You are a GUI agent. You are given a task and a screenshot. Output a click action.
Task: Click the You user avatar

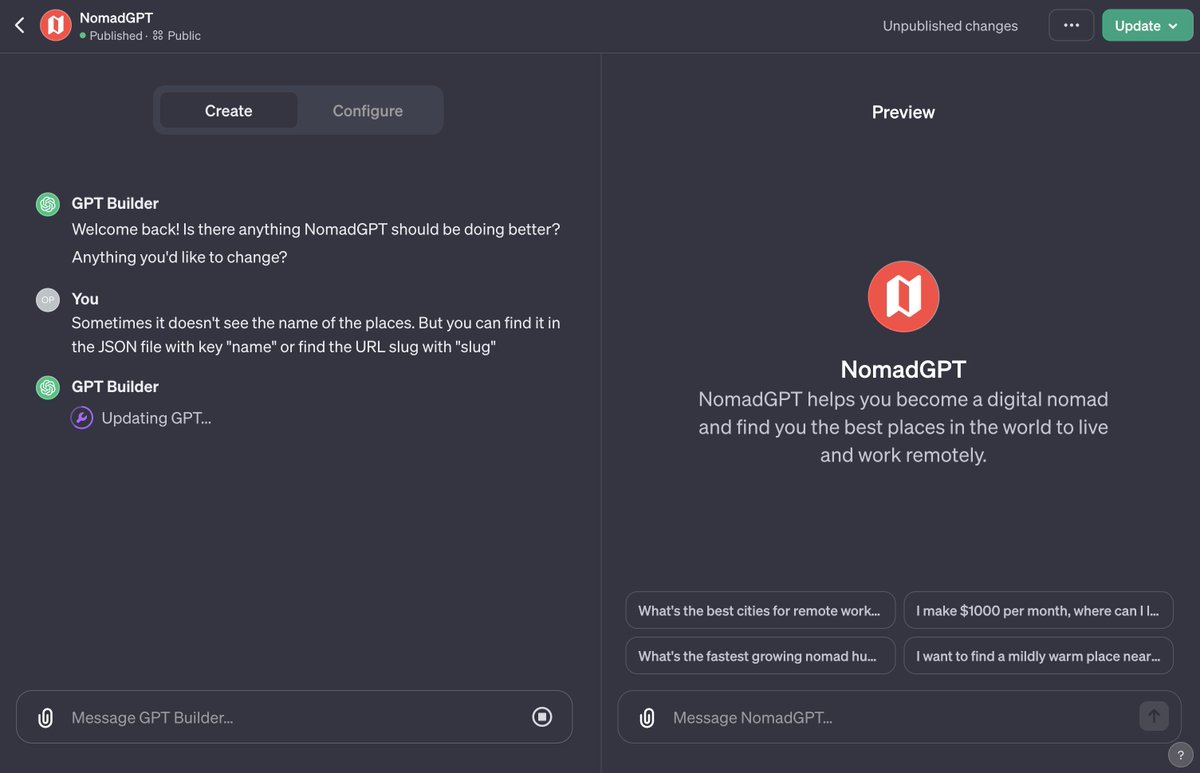point(48,299)
